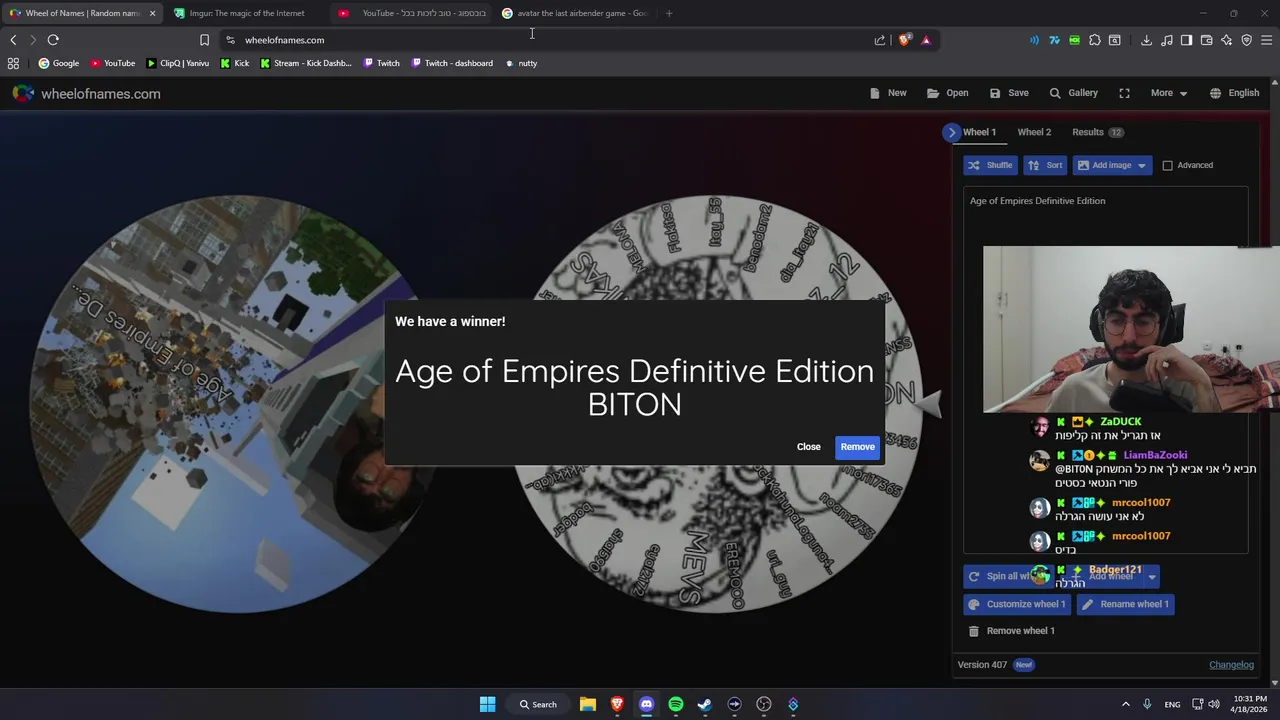1280x720 pixels.
Task: Open YouTube bookmark
Action: tap(112, 63)
